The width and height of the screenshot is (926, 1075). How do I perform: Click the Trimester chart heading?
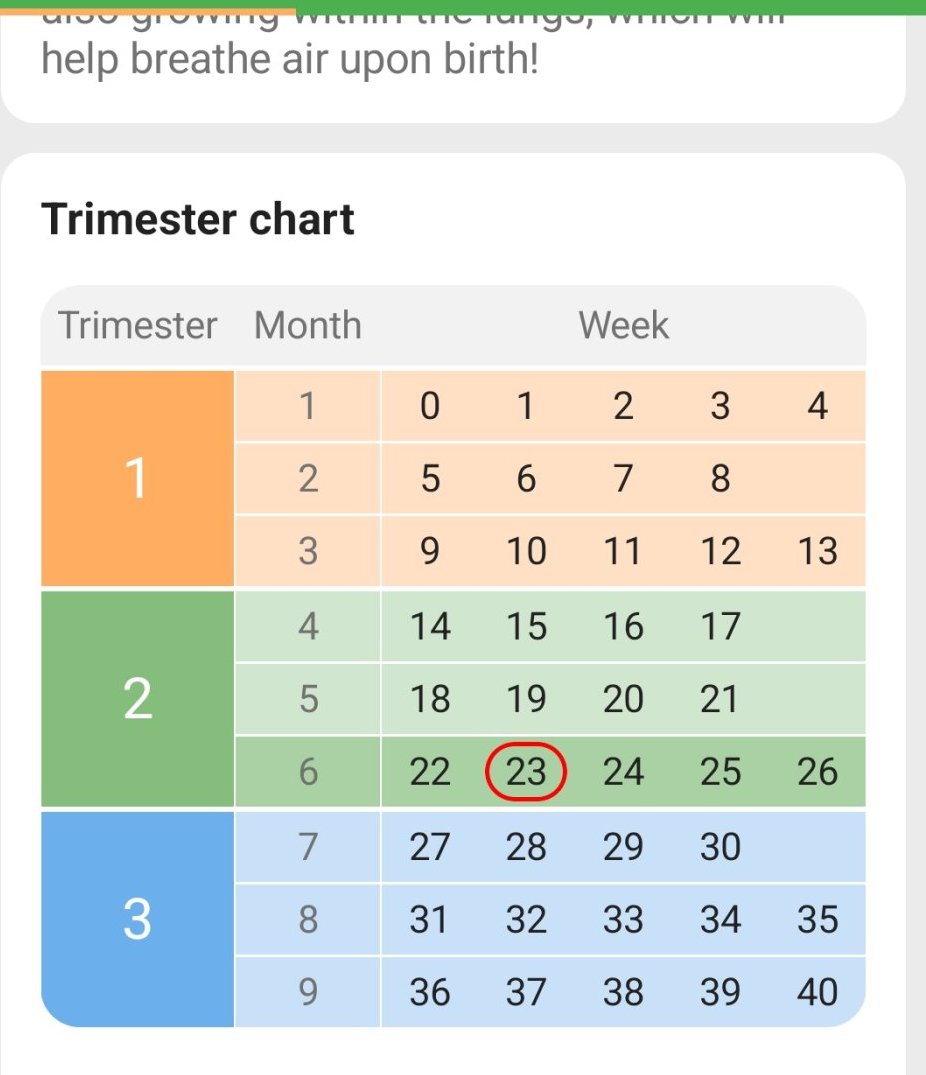197,219
